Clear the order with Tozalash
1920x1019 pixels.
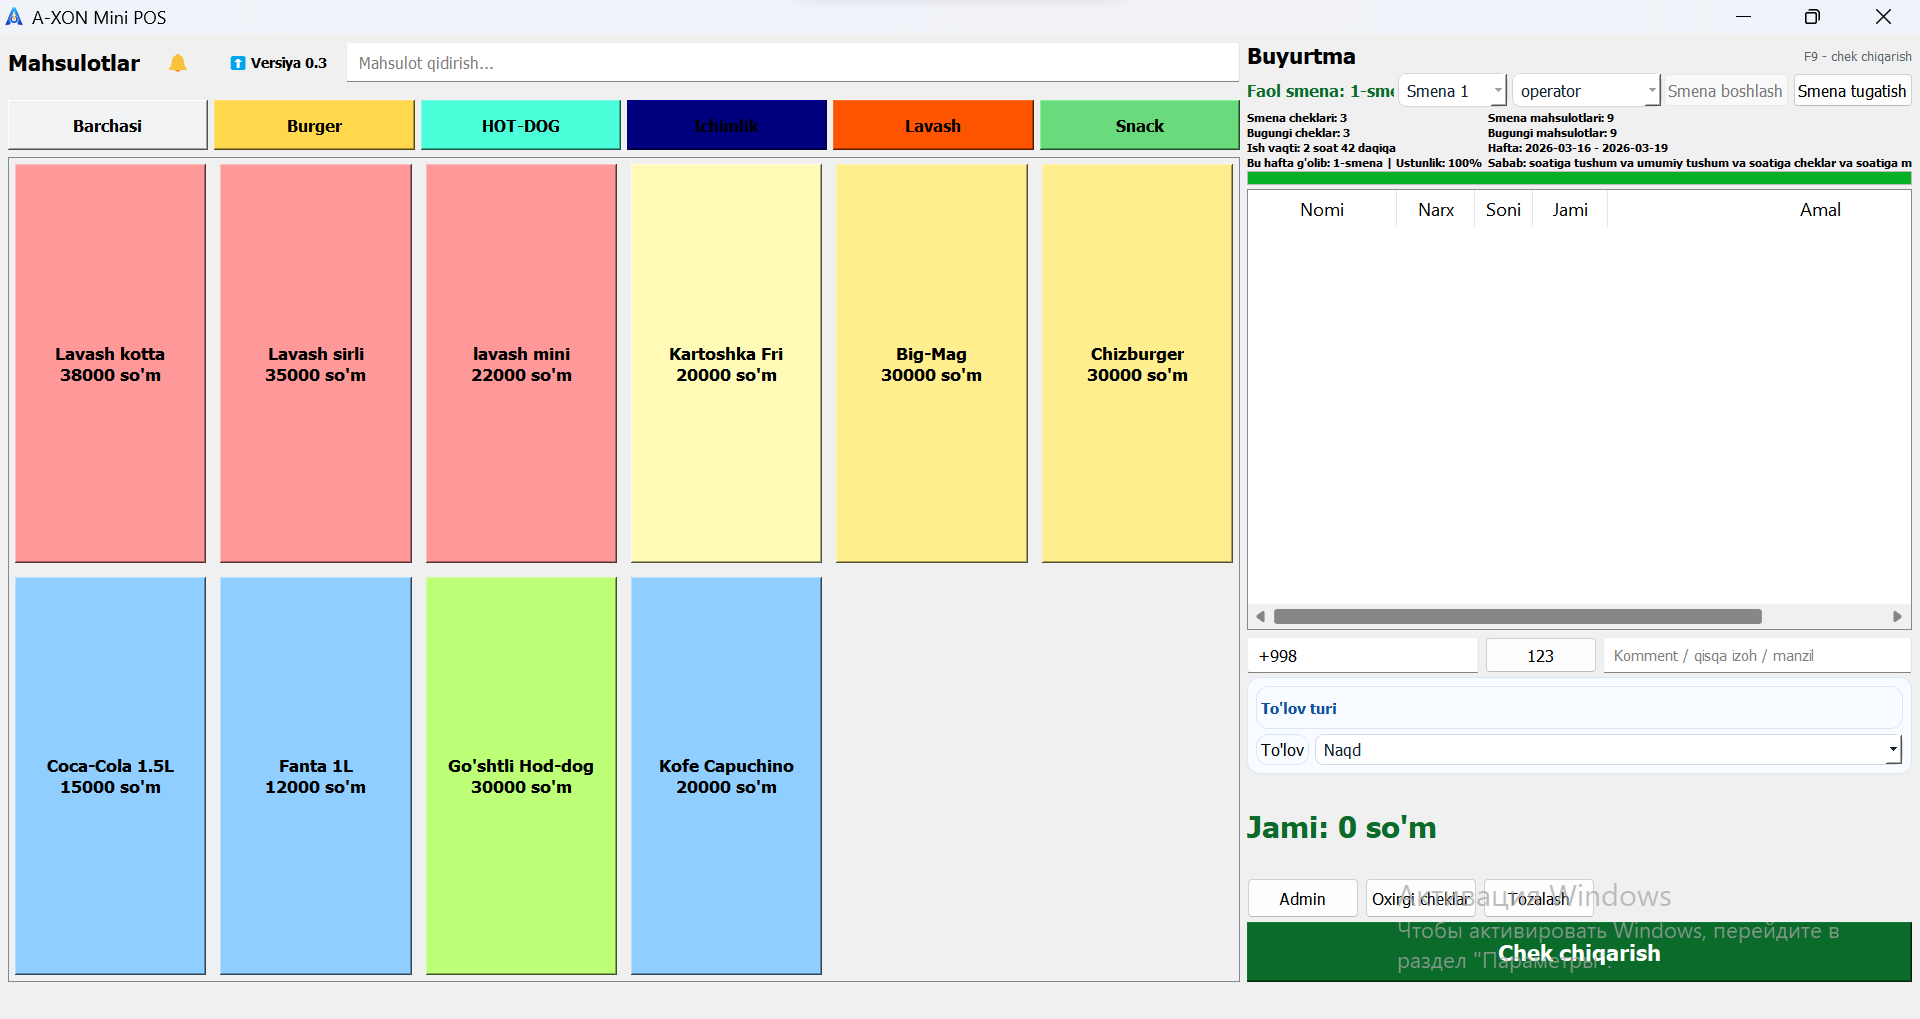tap(1538, 899)
